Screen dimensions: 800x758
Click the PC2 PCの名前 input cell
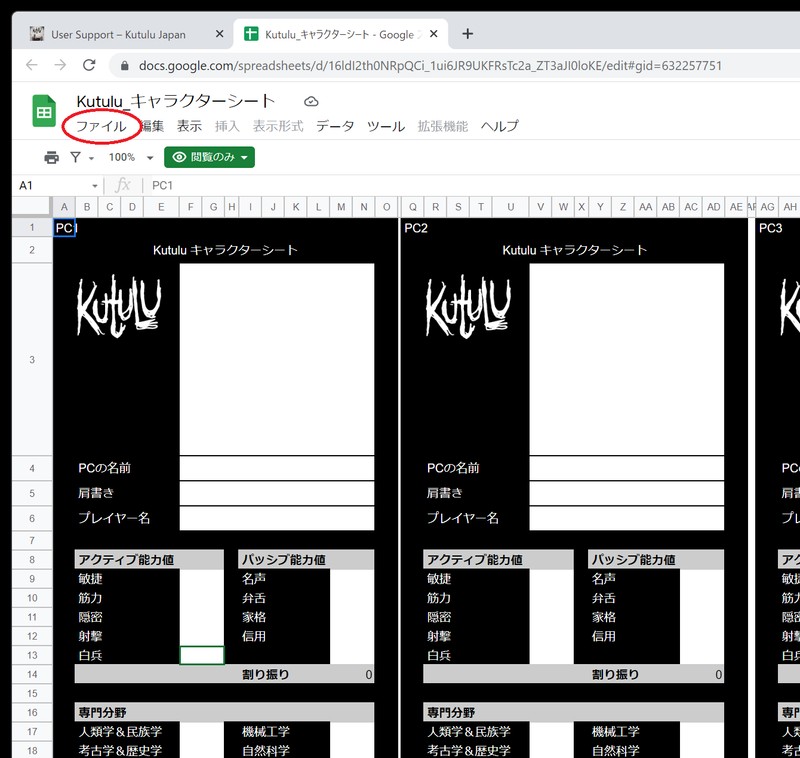(627, 468)
